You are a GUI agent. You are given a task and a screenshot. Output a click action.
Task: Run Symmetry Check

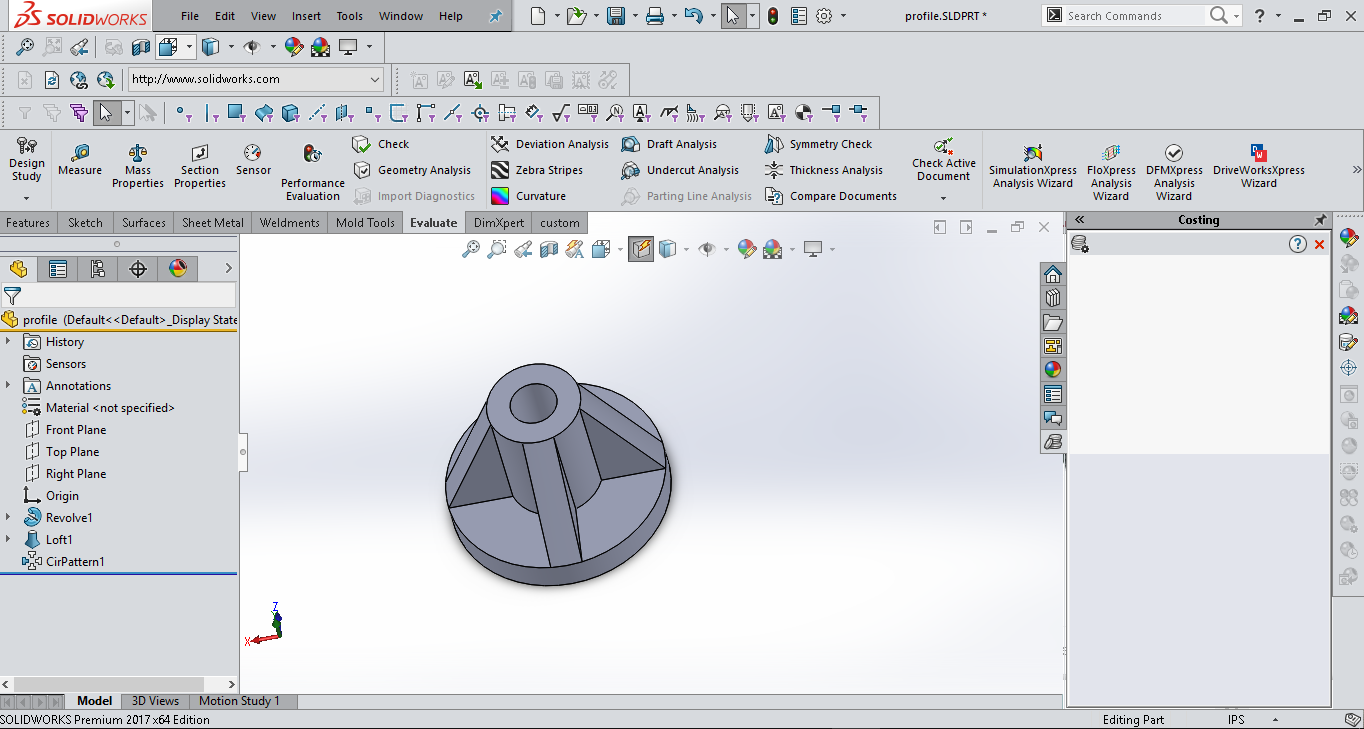point(819,144)
